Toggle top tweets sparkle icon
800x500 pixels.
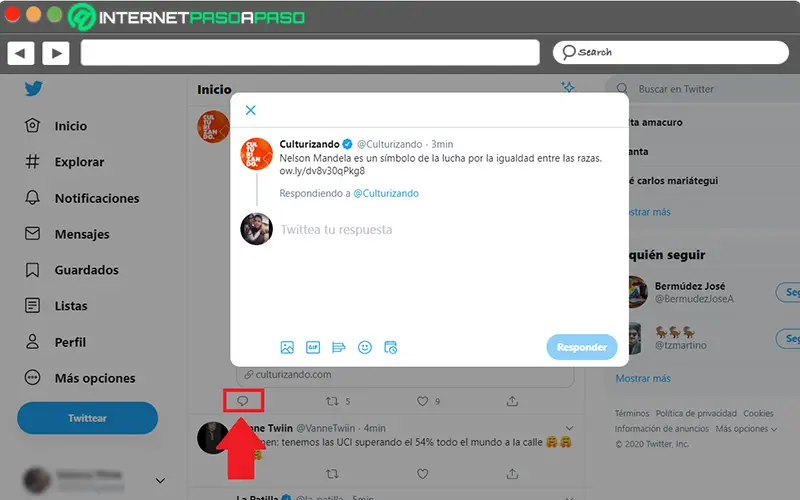pos(568,87)
